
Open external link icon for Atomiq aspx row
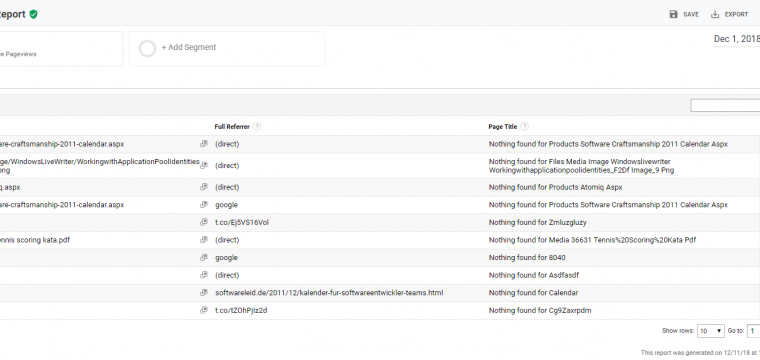(x=204, y=187)
